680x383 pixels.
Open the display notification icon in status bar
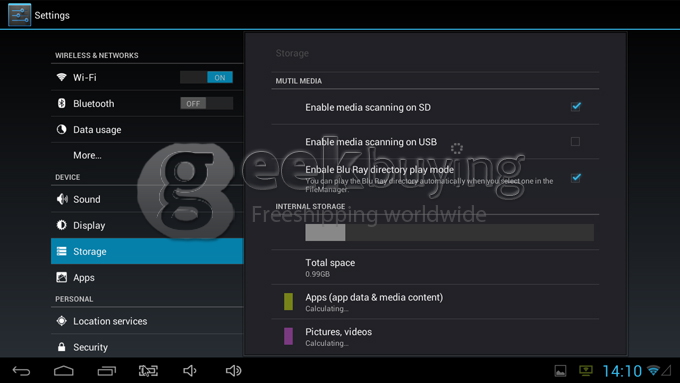tap(586, 371)
